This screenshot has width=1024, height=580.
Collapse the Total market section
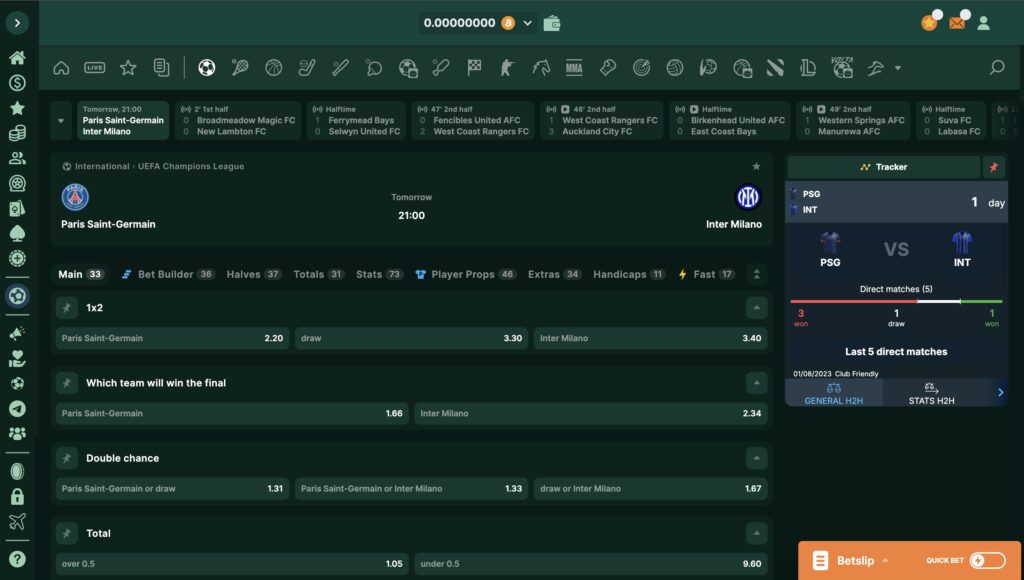click(x=756, y=533)
